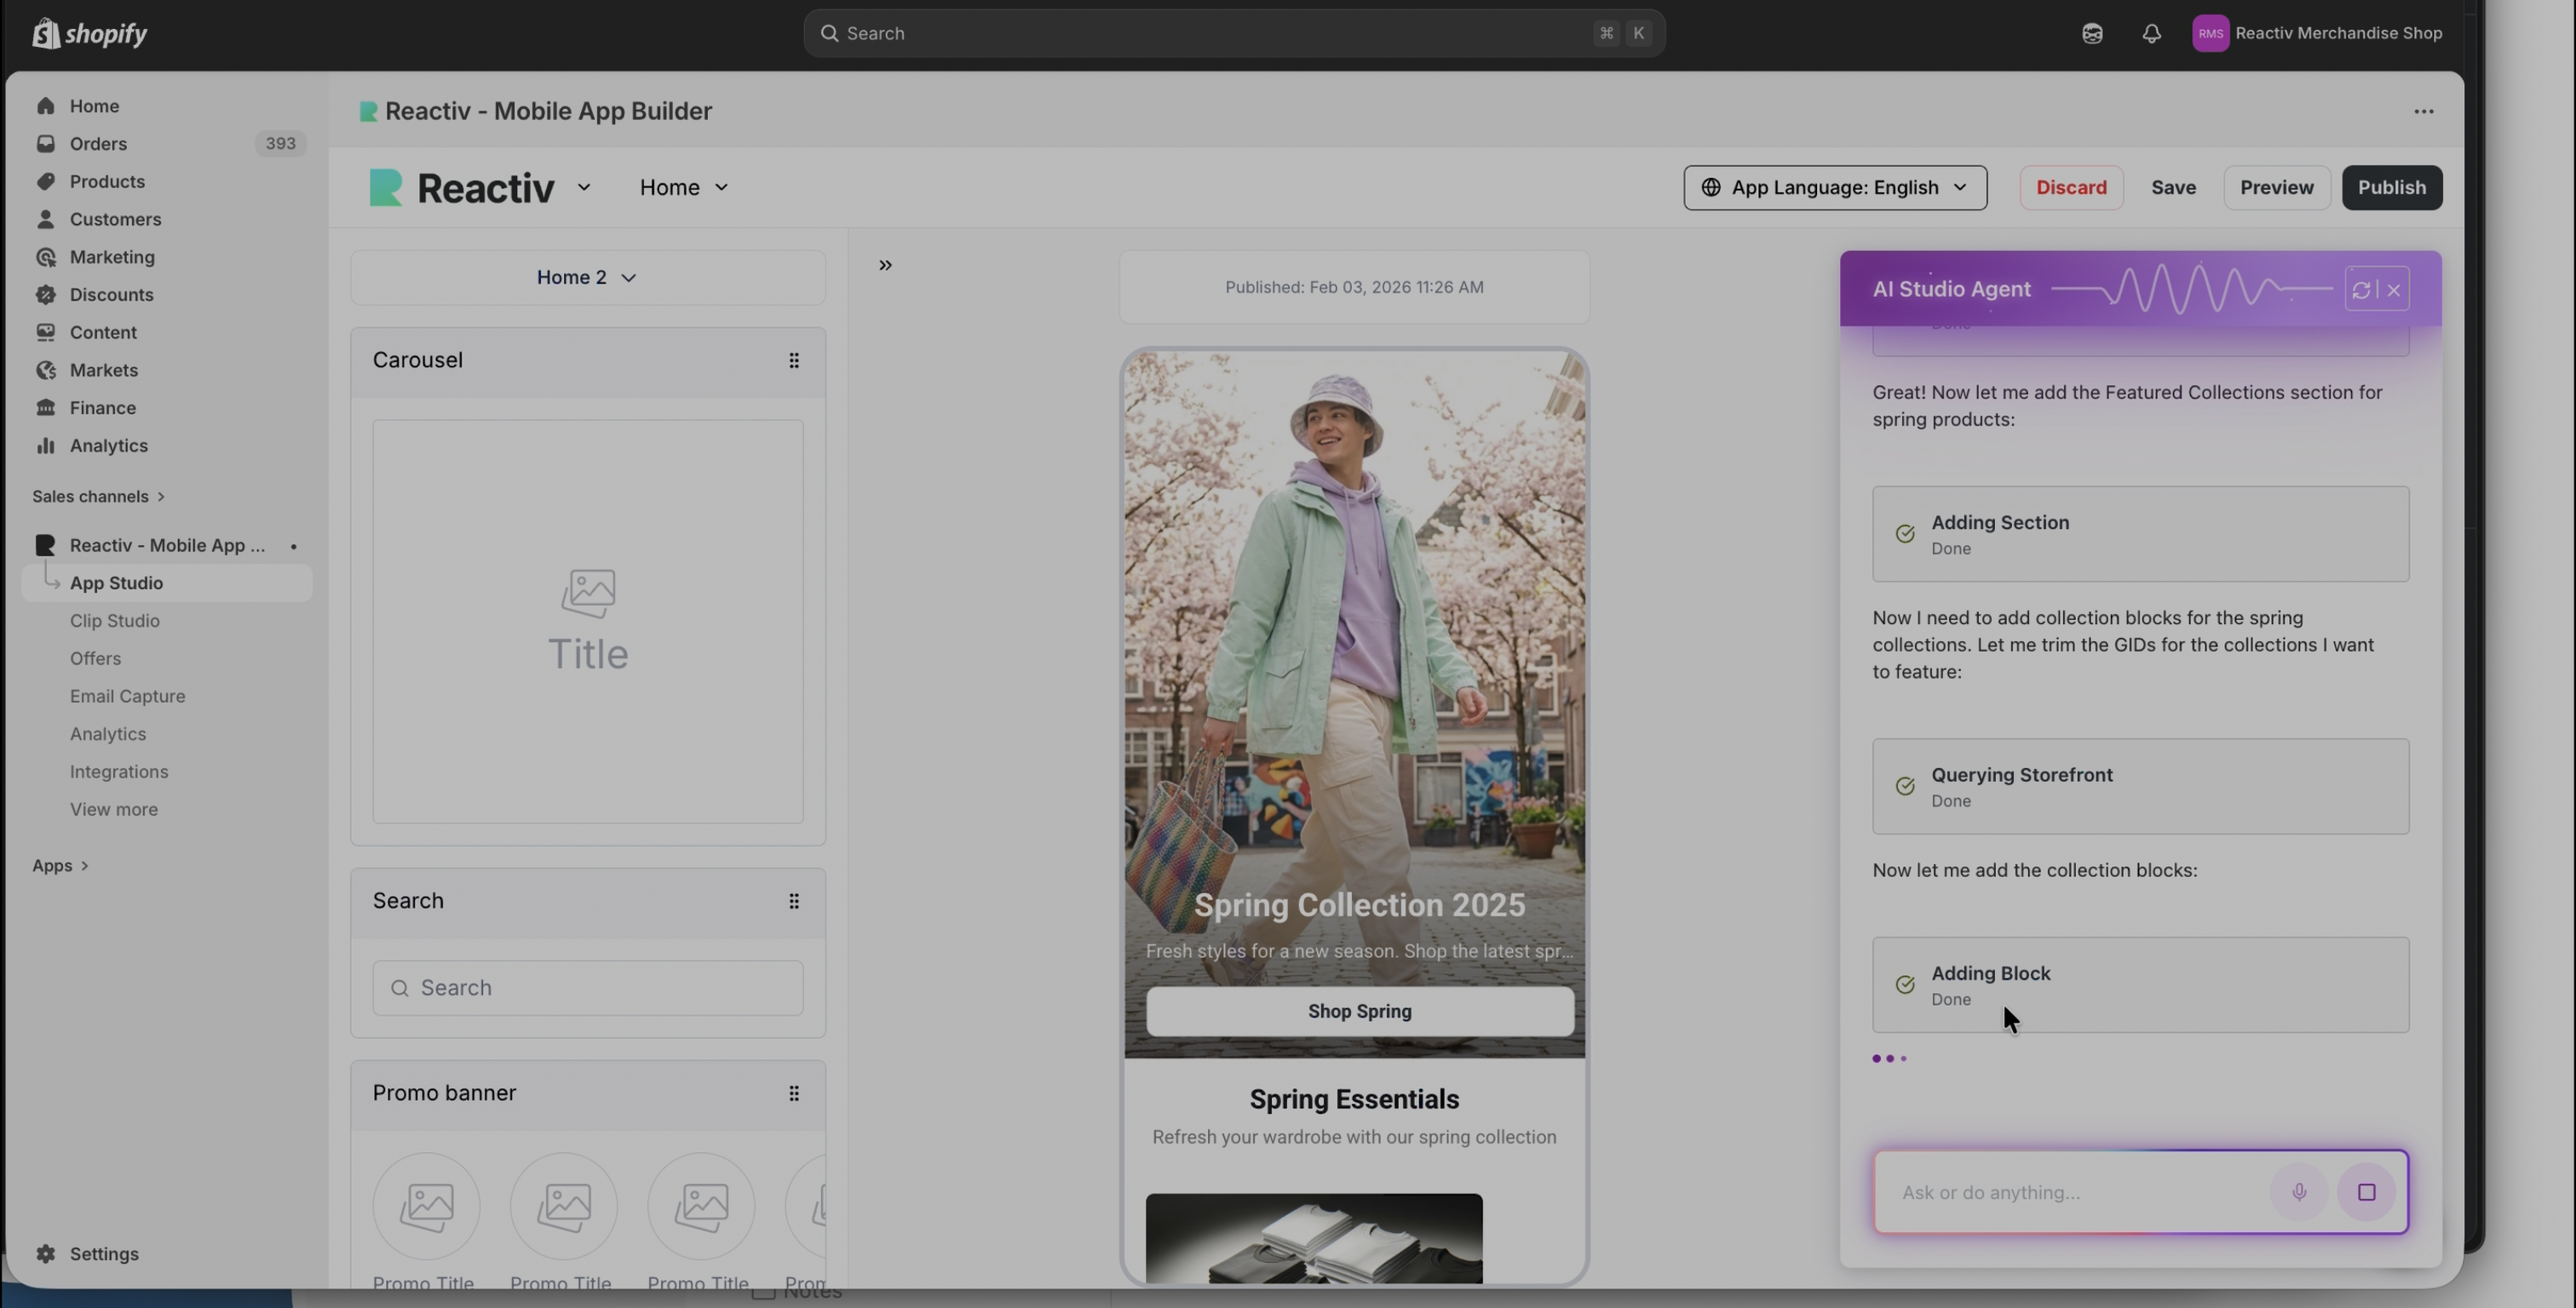This screenshot has height=1308, width=2576.
Task: Click the Home icon in sidebar
Action: point(45,106)
